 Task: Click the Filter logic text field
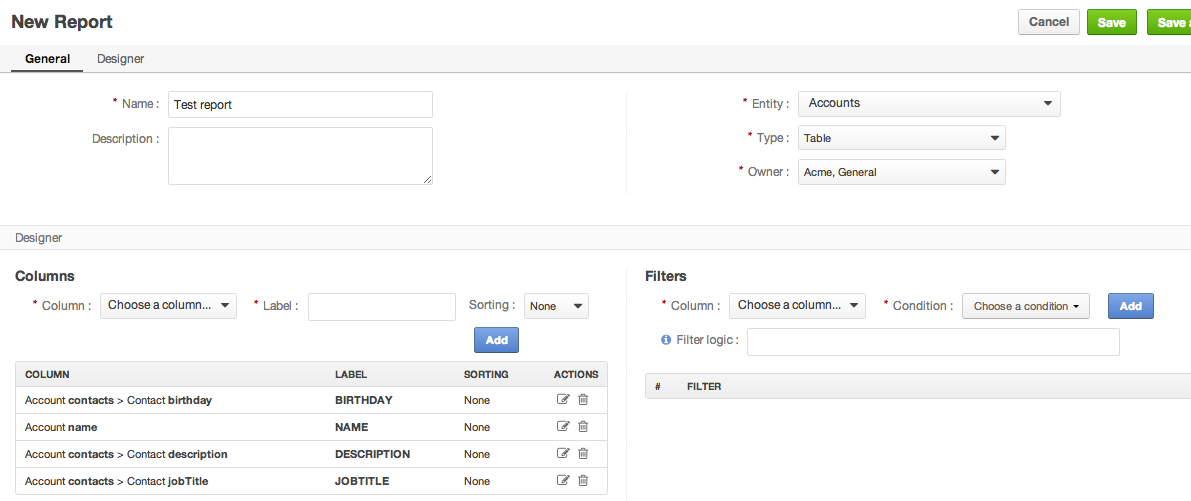point(934,342)
